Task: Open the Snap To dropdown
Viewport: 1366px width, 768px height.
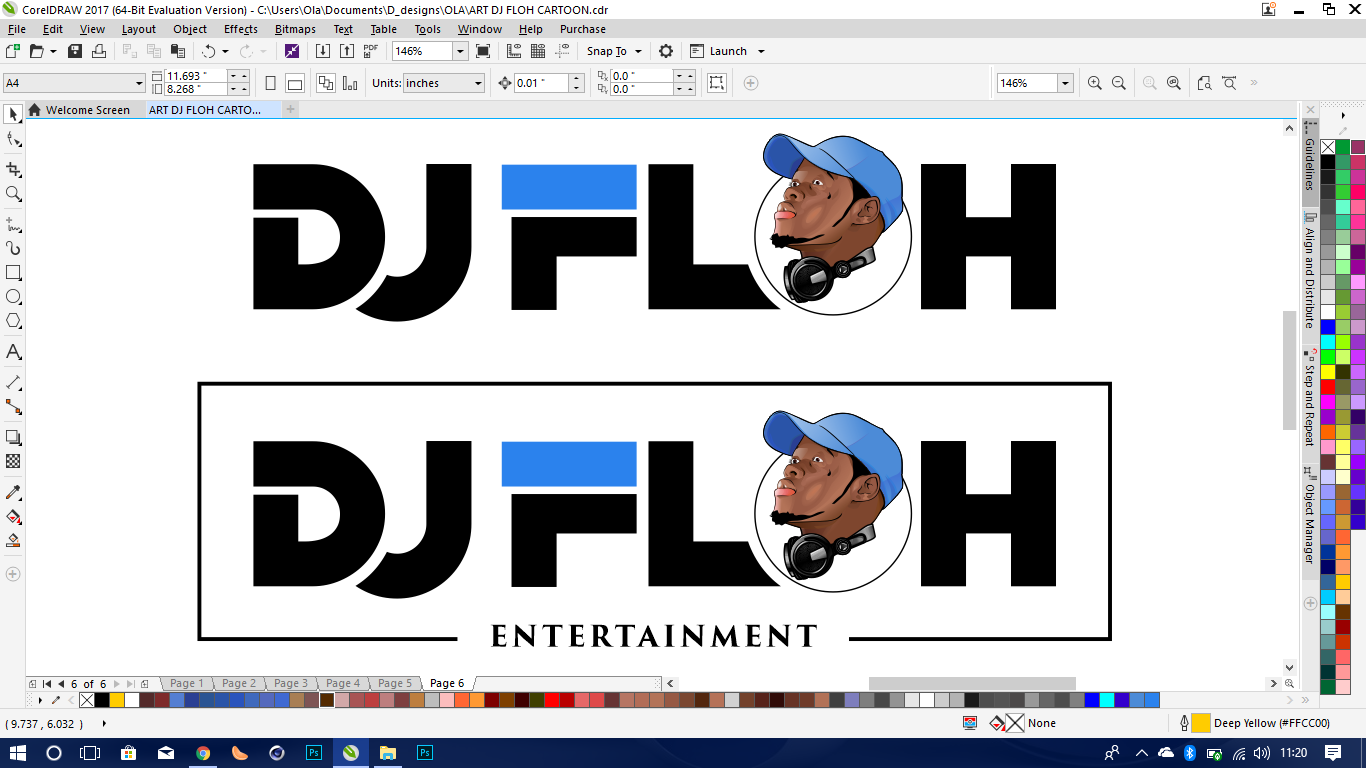Action: pos(640,51)
